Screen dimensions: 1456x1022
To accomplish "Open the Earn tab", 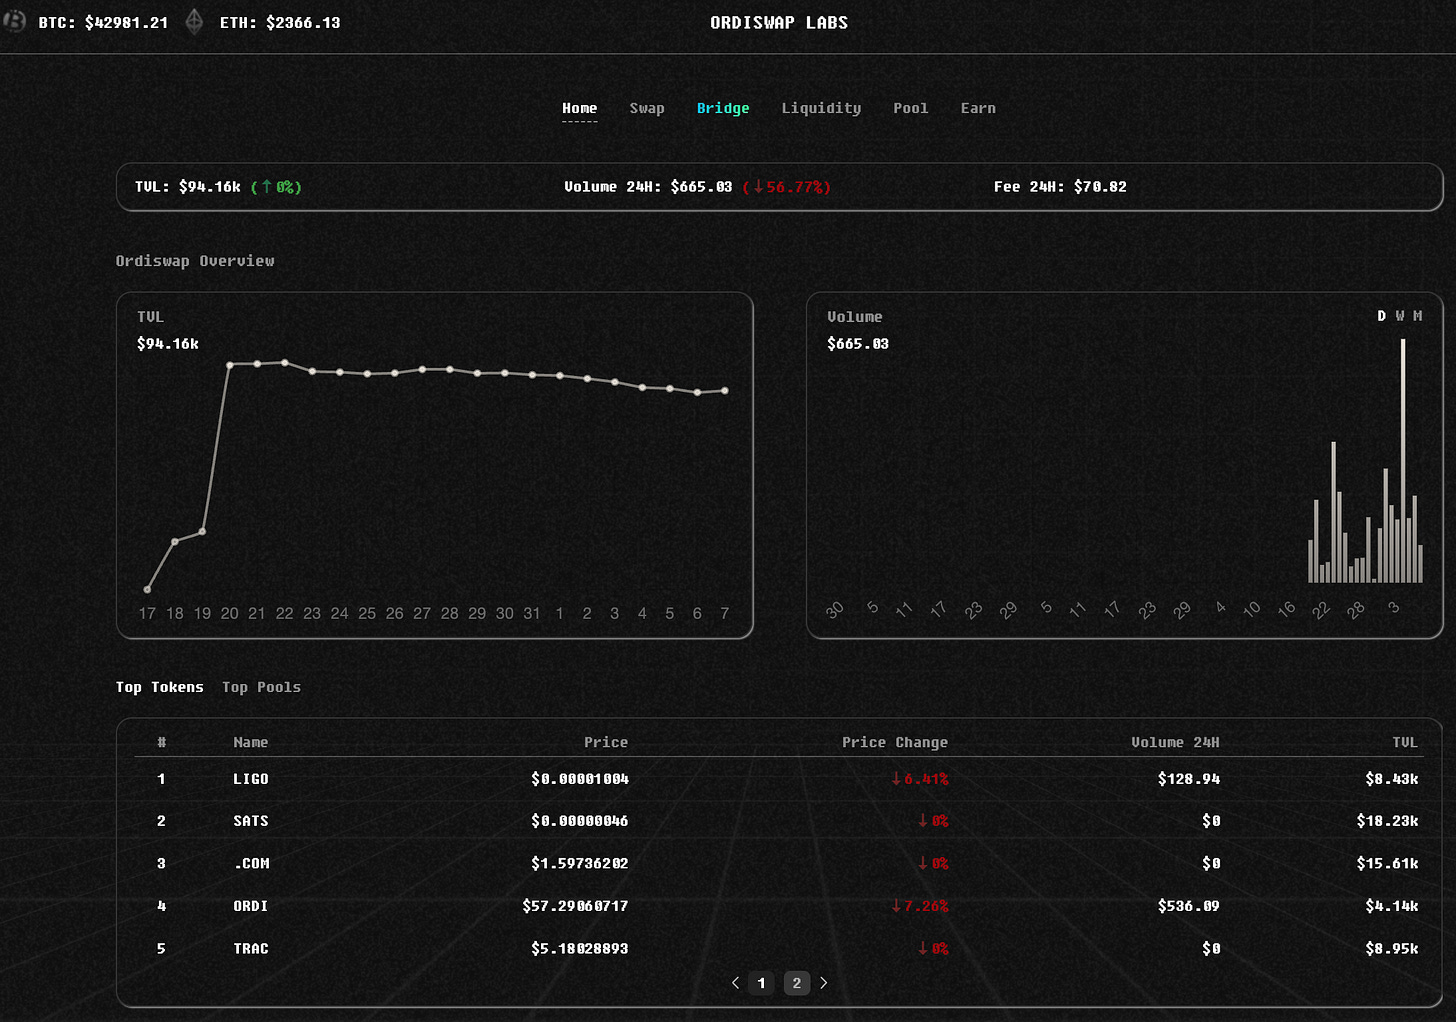I will tap(978, 108).
